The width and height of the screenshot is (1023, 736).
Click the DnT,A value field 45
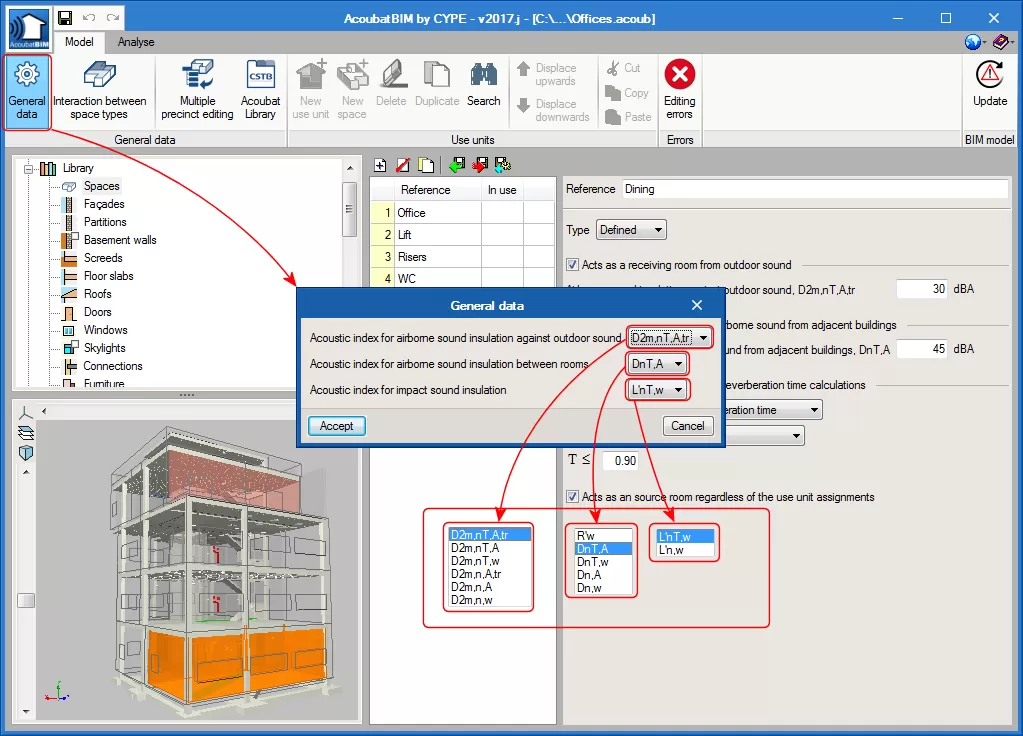(x=922, y=349)
